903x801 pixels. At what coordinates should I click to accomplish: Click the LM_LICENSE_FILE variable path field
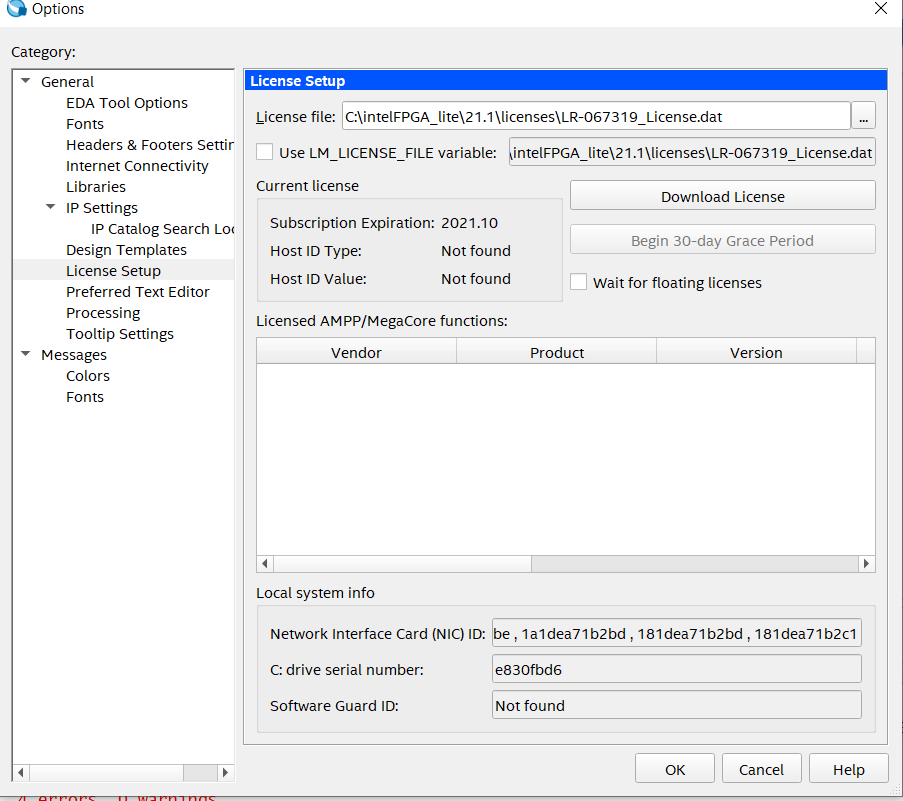[x=692, y=152]
